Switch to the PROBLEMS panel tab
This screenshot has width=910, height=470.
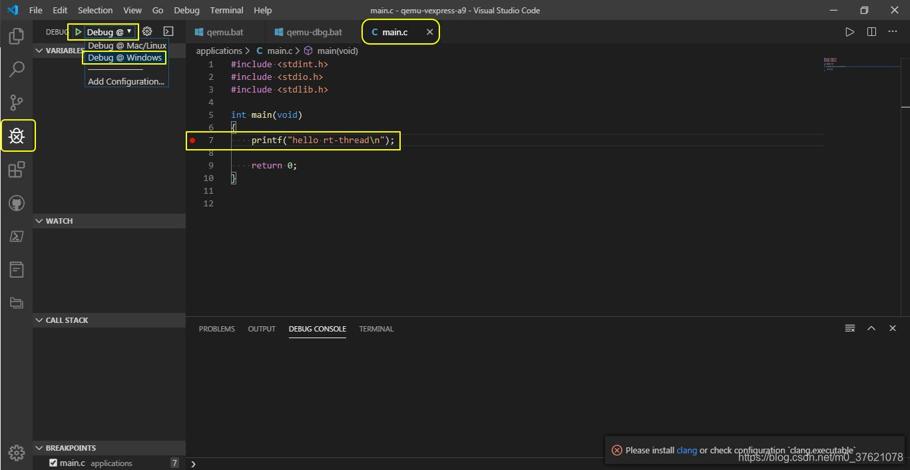(x=216, y=328)
